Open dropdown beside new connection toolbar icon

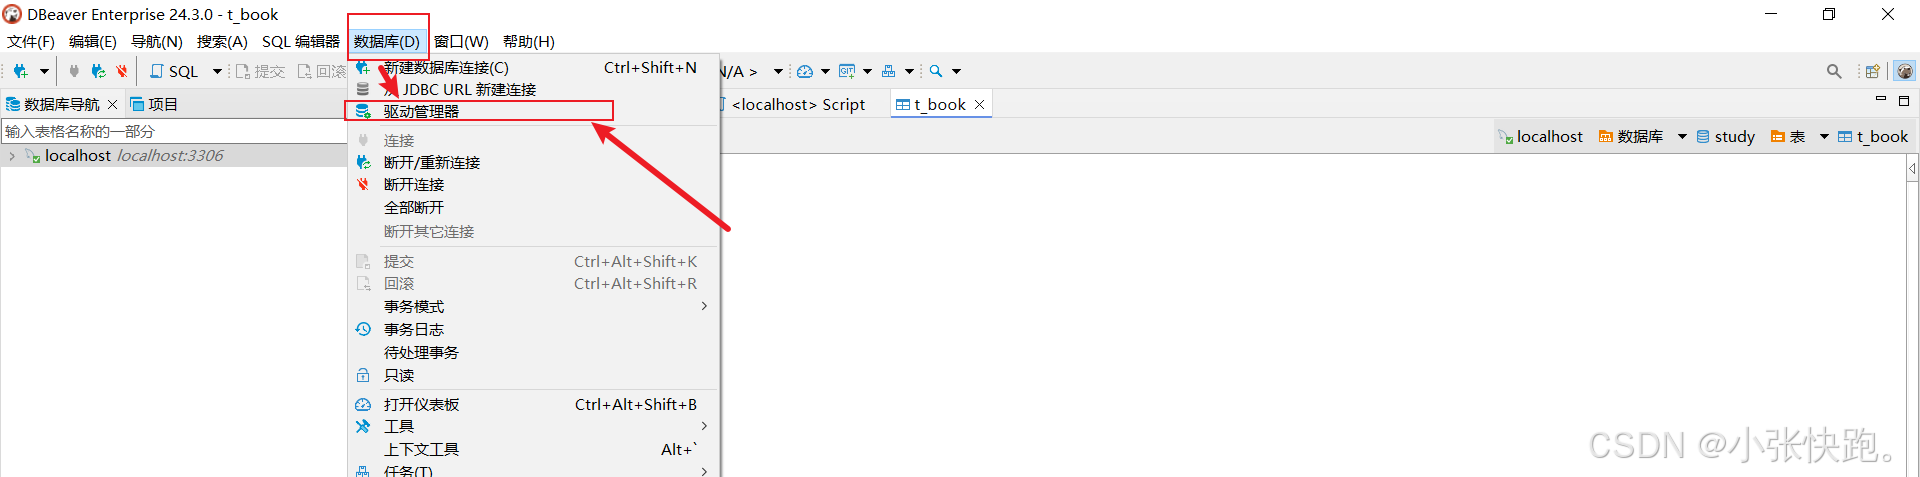(44, 71)
